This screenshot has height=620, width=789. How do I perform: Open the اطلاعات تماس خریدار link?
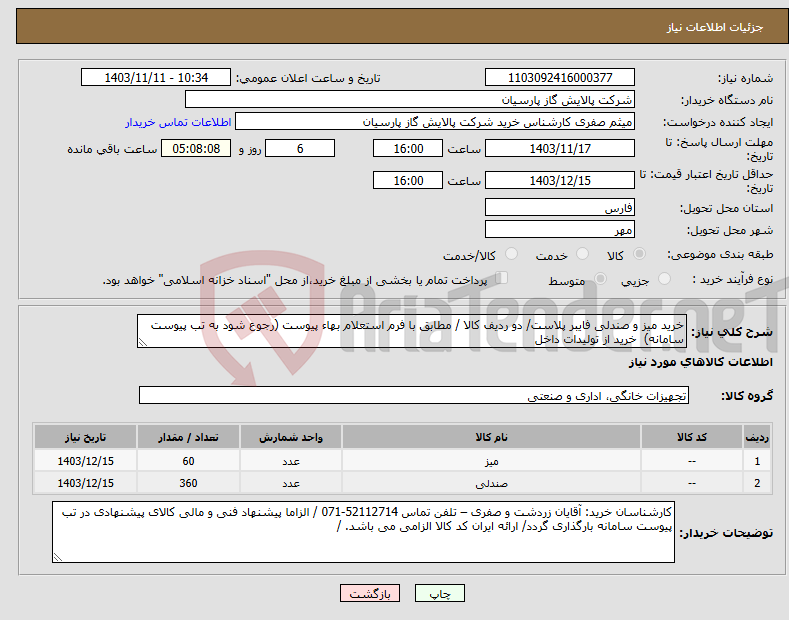click(178, 122)
